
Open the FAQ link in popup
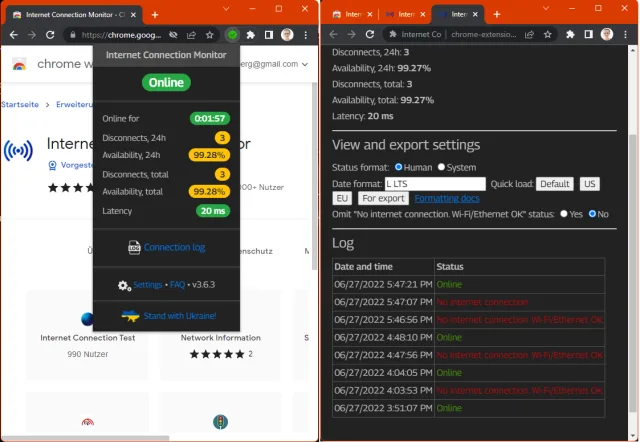pyautogui.click(x=178, y=285)
